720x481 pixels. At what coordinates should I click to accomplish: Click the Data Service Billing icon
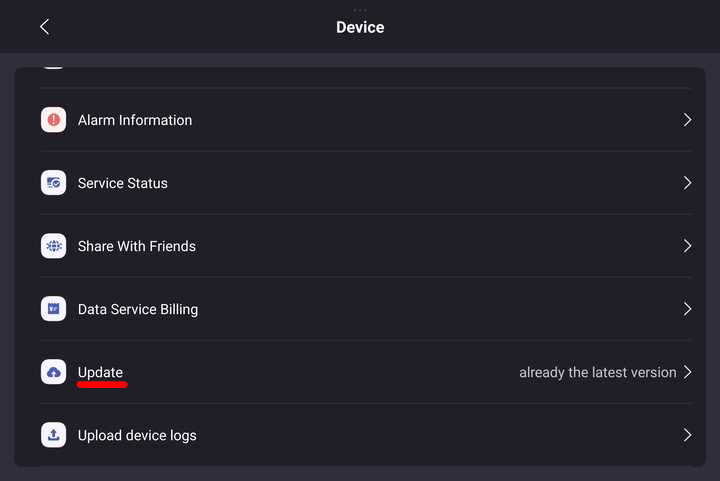pos(53,309)
